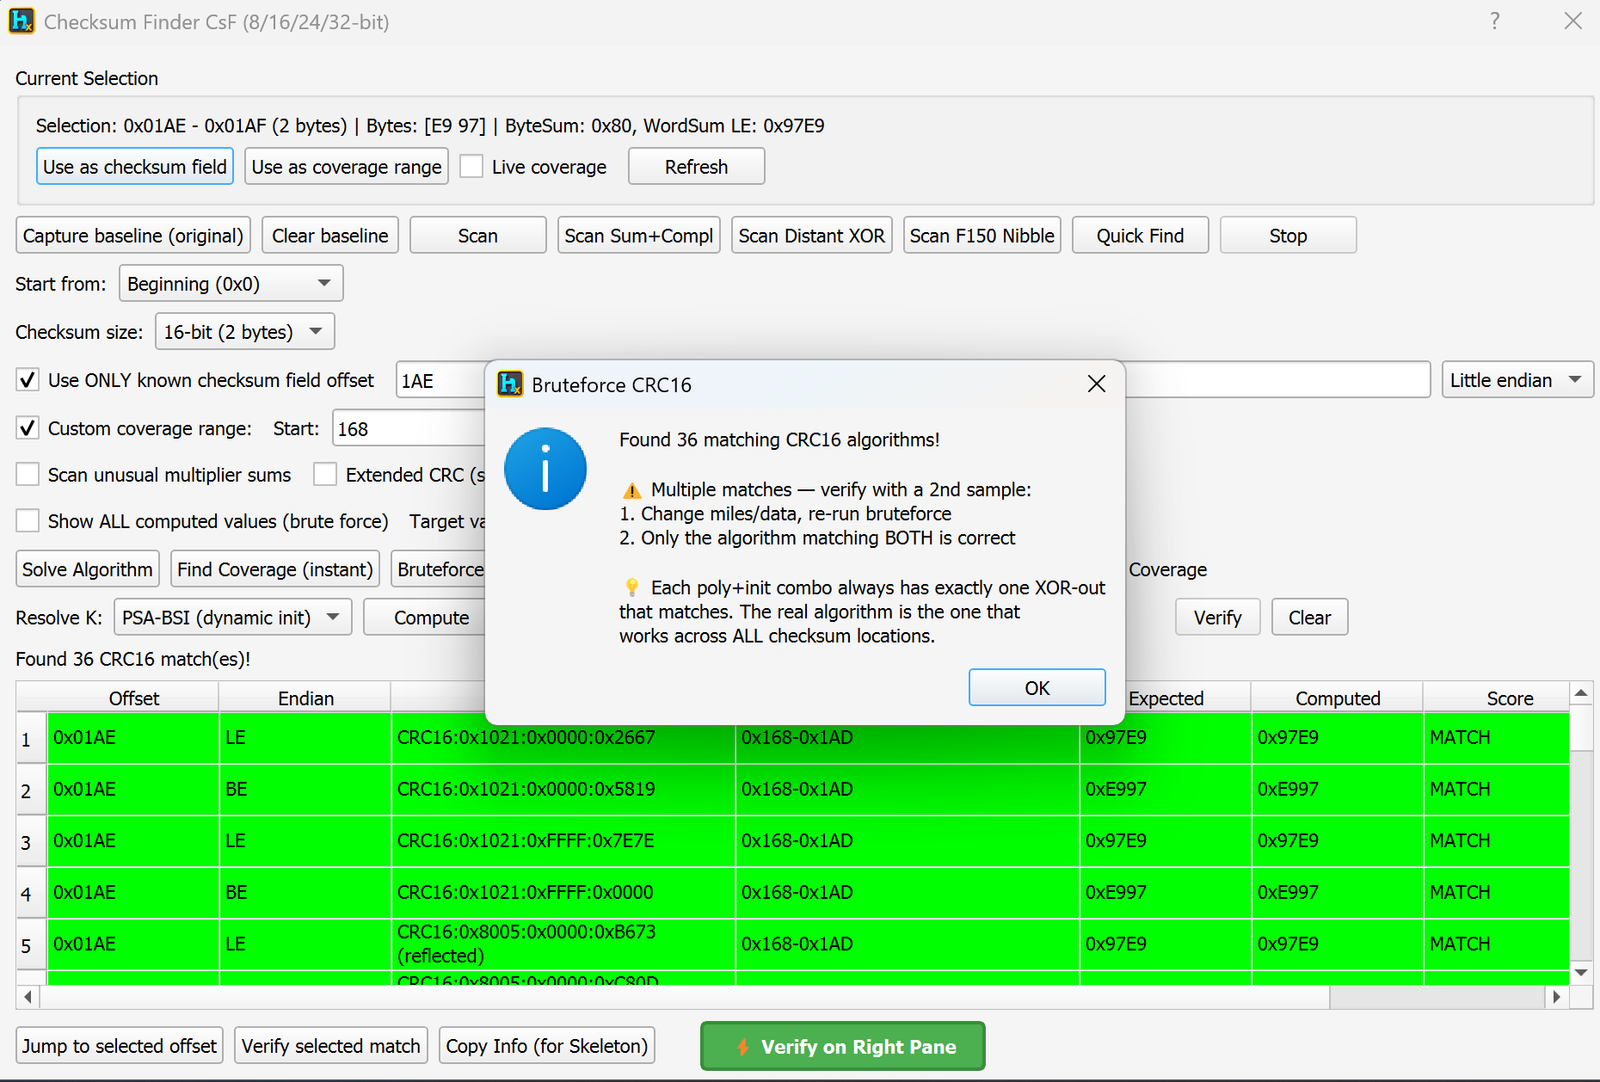Open the Checksum size dropdown

click(x=245, y=332)
